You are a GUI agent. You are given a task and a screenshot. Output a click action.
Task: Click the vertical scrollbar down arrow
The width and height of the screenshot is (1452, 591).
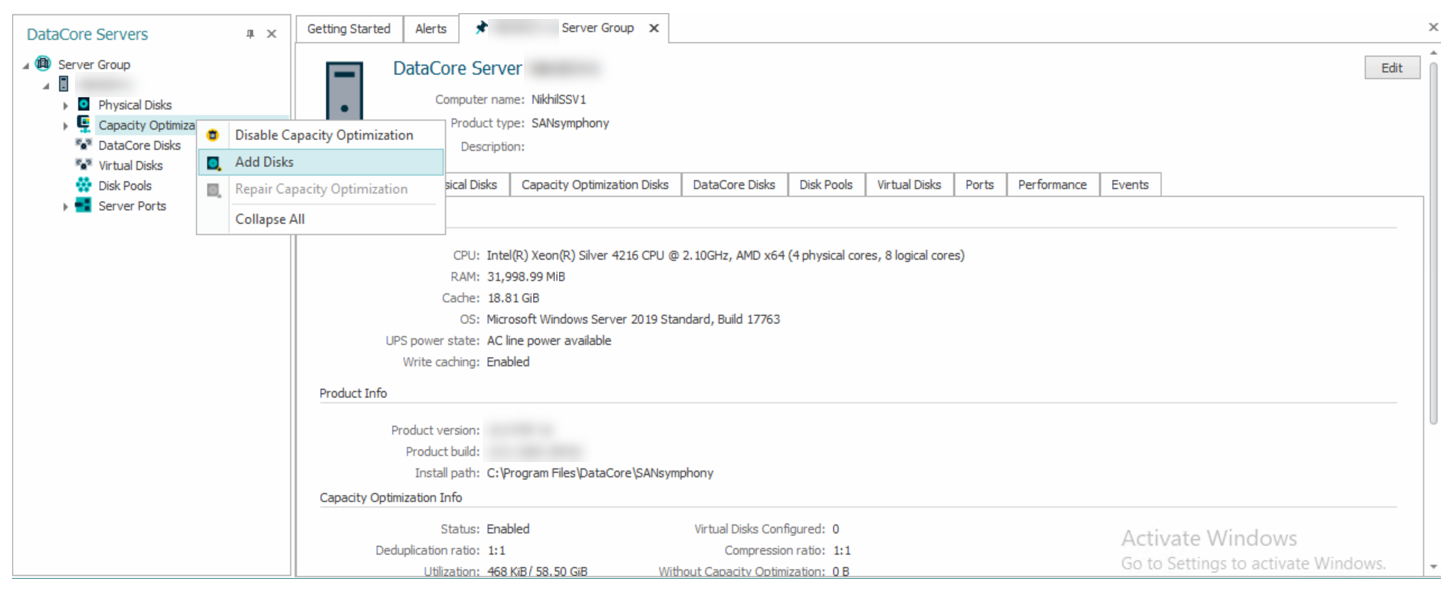[x=1434, y=567]
